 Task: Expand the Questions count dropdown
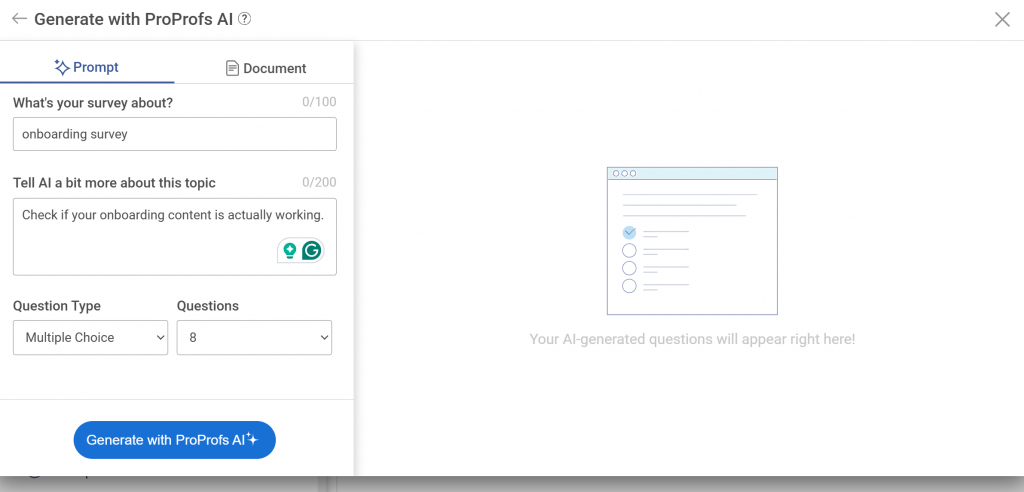254,338
